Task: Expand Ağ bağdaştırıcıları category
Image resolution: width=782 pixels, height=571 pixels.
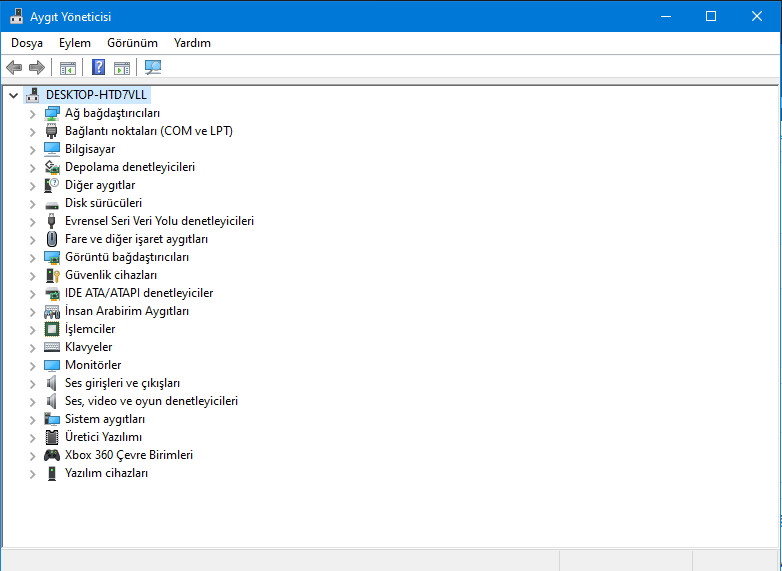Action: [x=33, y=114]
